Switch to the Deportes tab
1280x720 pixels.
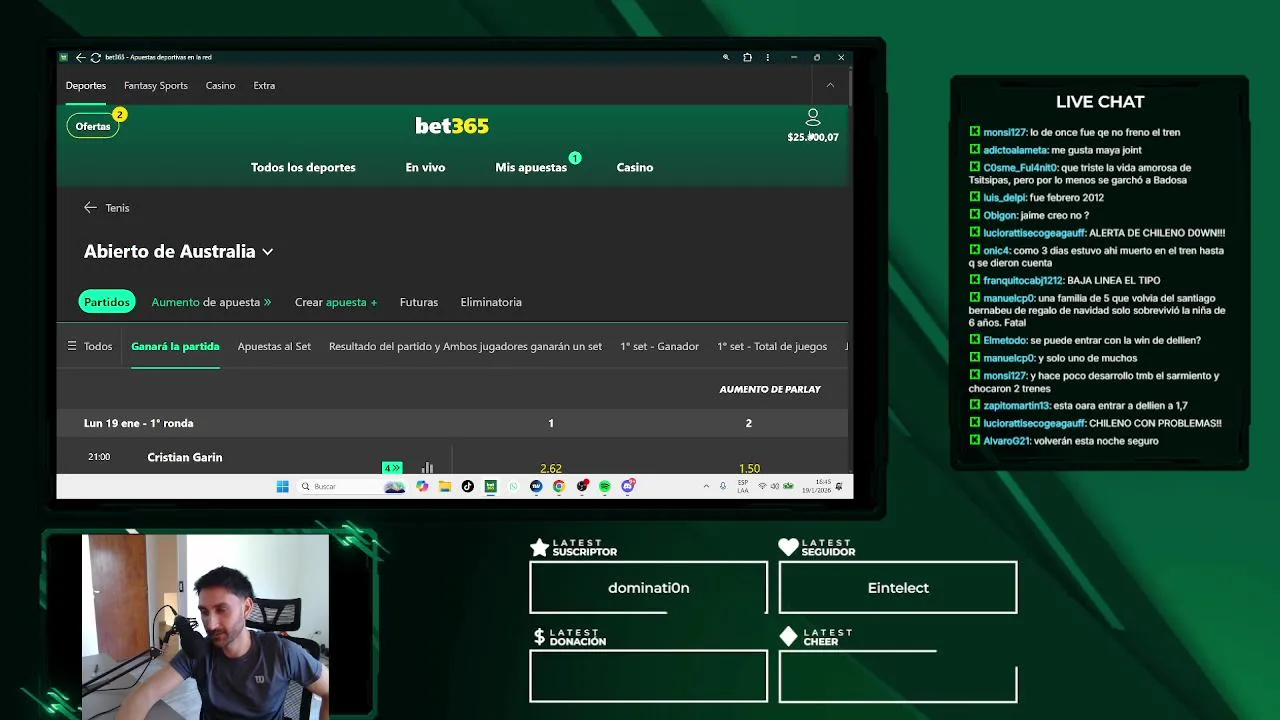click(x=86, y=85)
